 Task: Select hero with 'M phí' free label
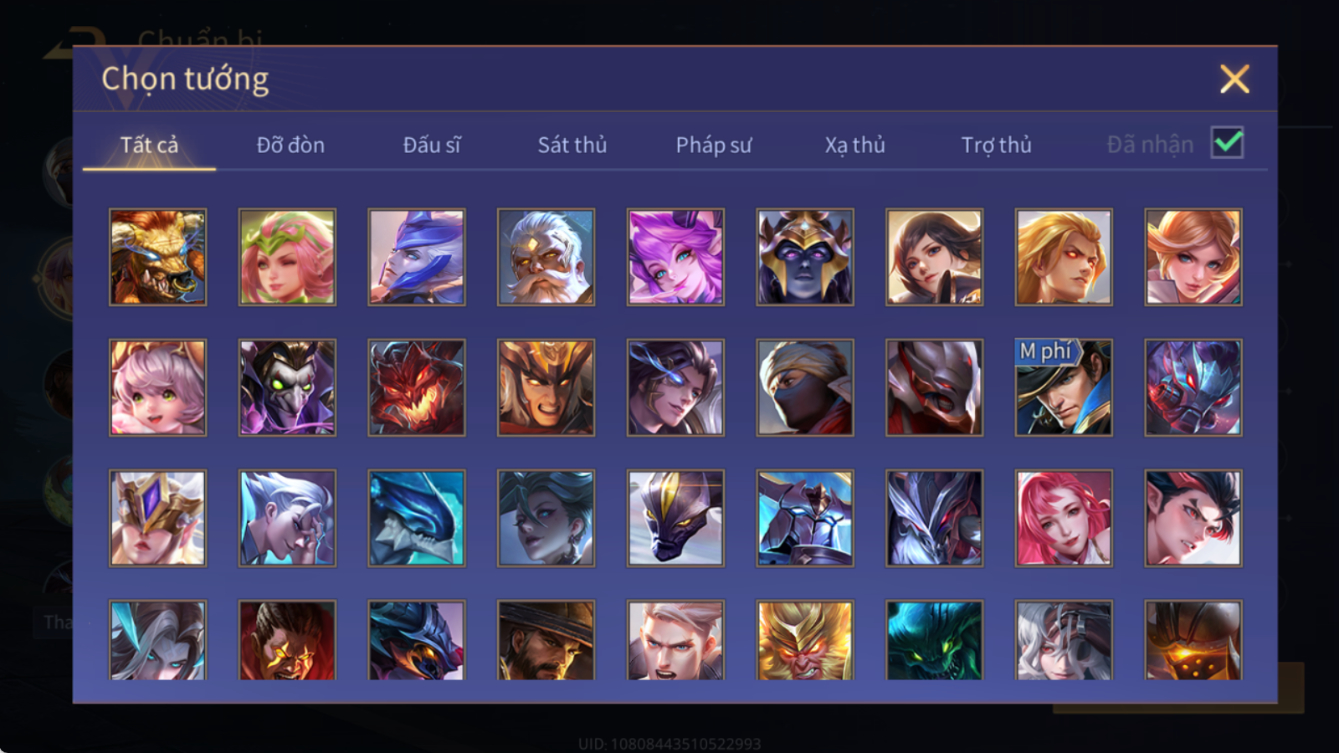1064,388
